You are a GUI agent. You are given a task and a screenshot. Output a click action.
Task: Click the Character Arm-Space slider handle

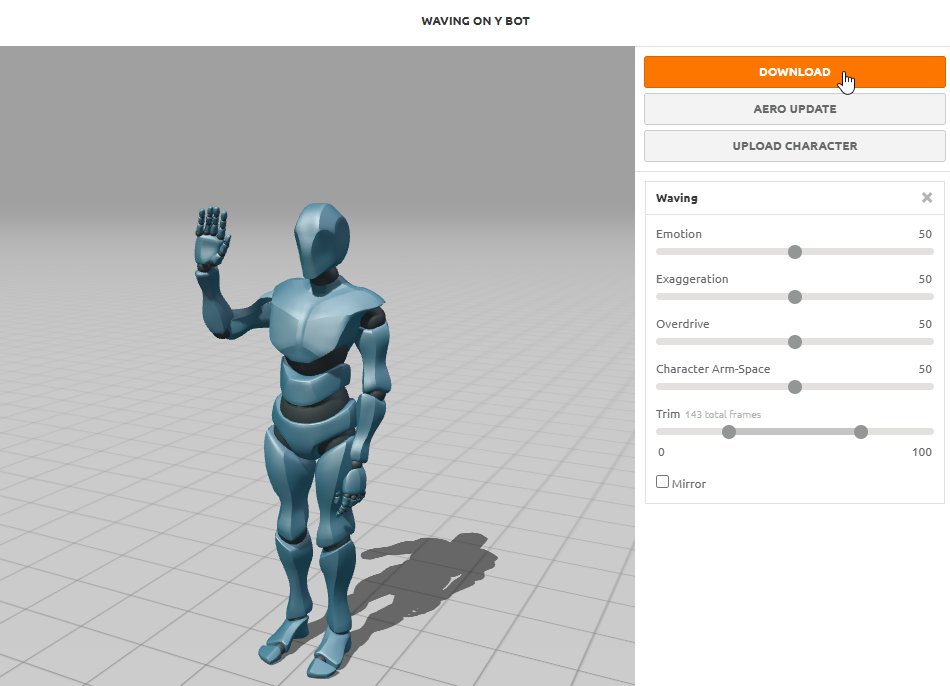pyautogui.click(x=795, y=387)
